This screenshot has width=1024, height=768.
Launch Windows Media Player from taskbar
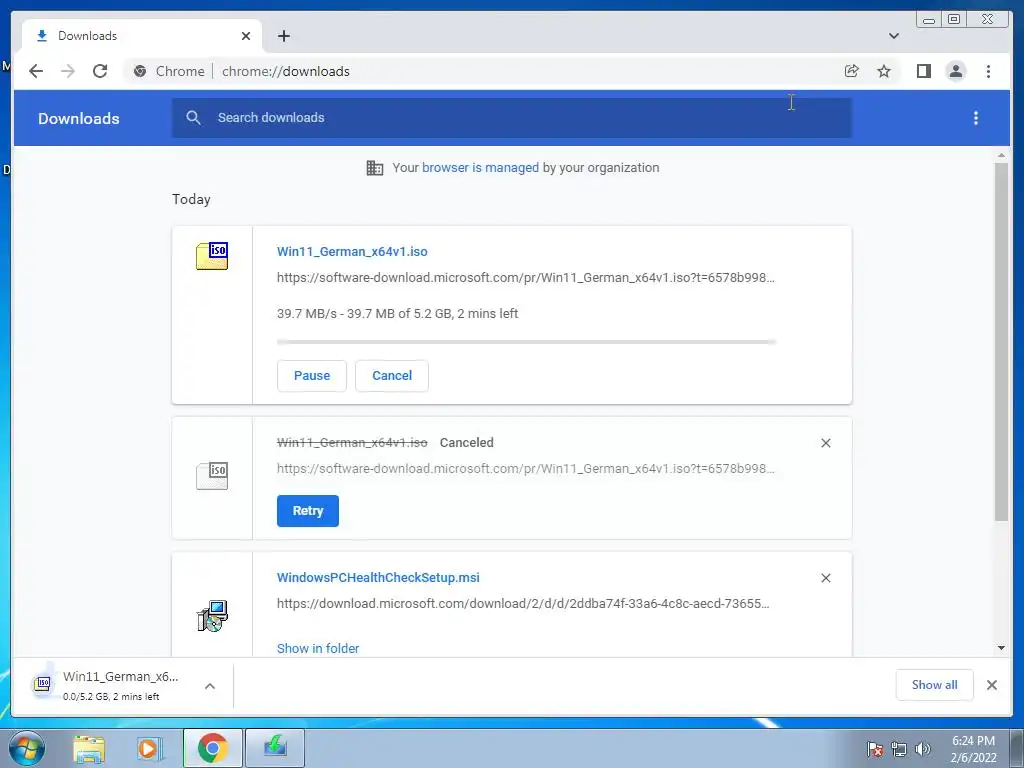coord(150,748)
